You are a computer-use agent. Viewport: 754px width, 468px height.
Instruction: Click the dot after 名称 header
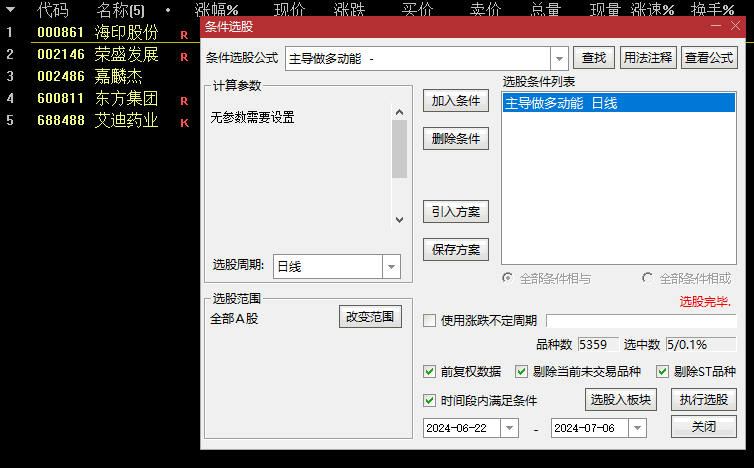(168, 10)
